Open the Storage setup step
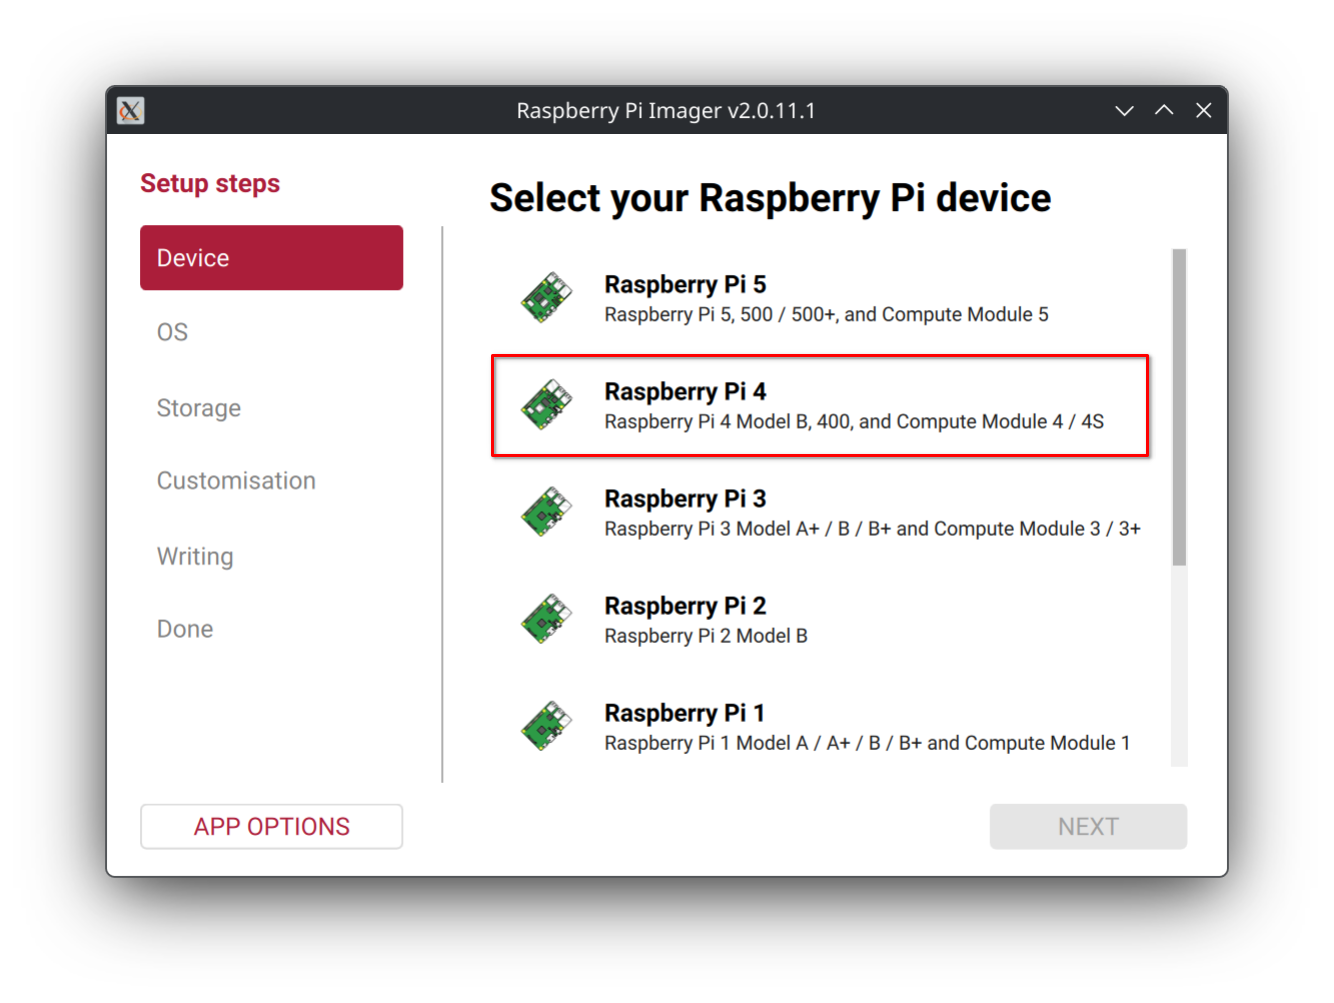 point(199,408)
